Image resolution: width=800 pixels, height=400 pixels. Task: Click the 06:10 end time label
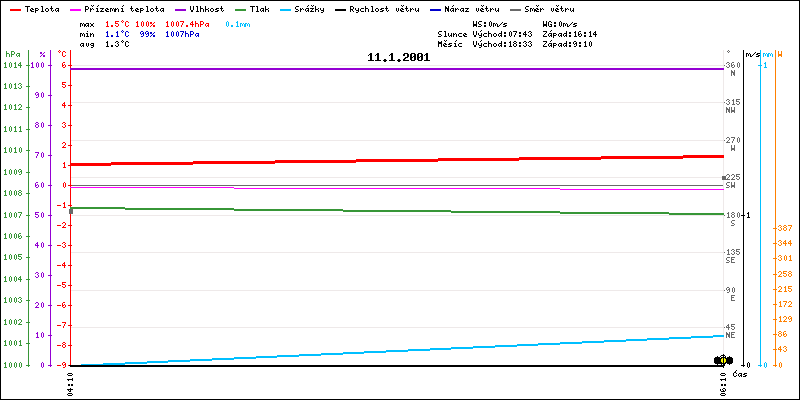point(724,383)
